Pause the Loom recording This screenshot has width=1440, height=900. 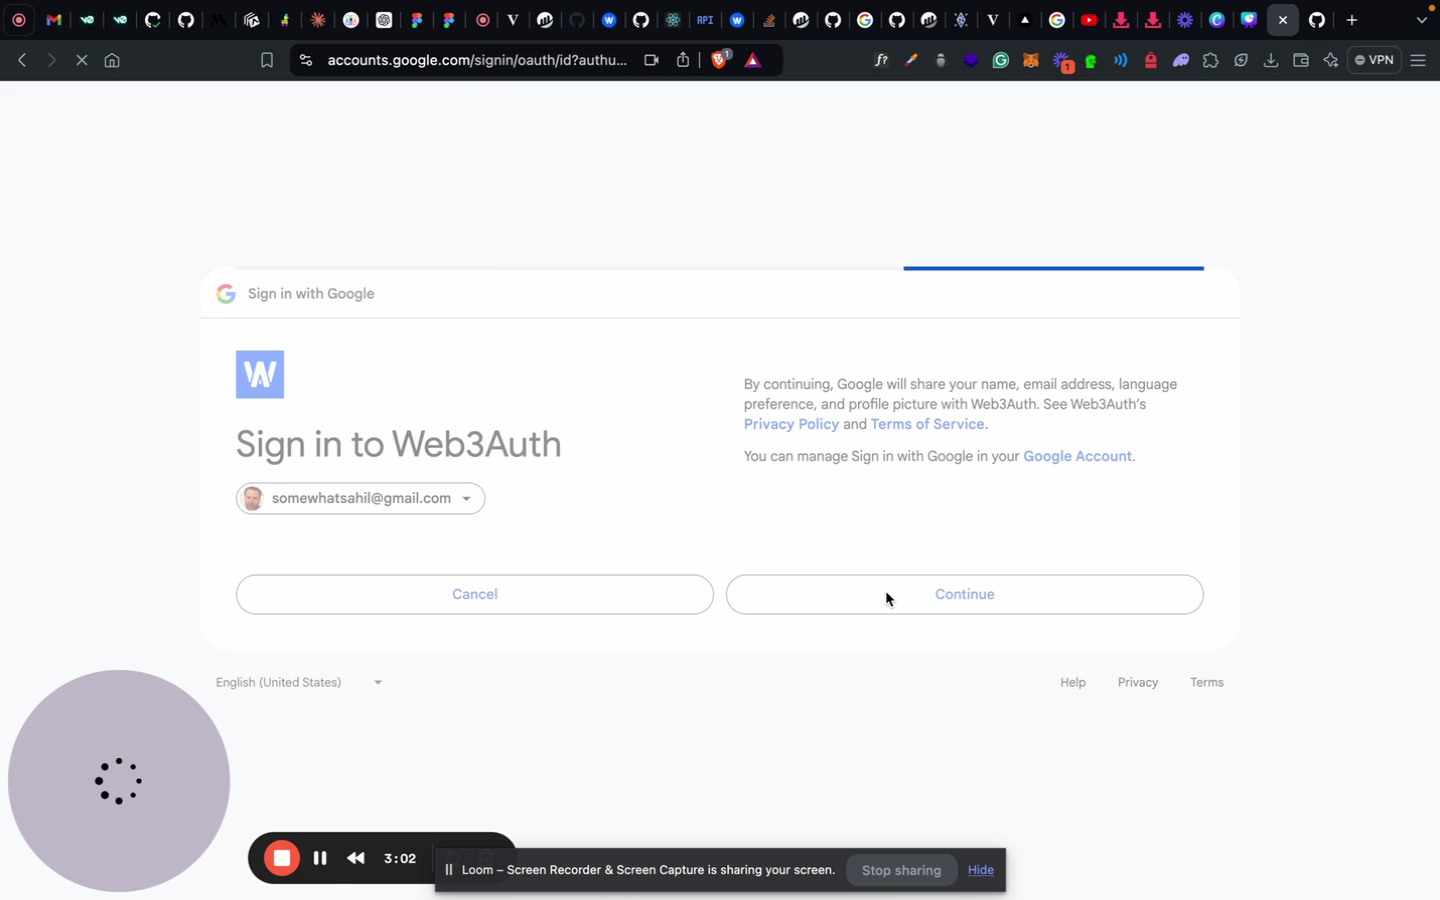320,858
